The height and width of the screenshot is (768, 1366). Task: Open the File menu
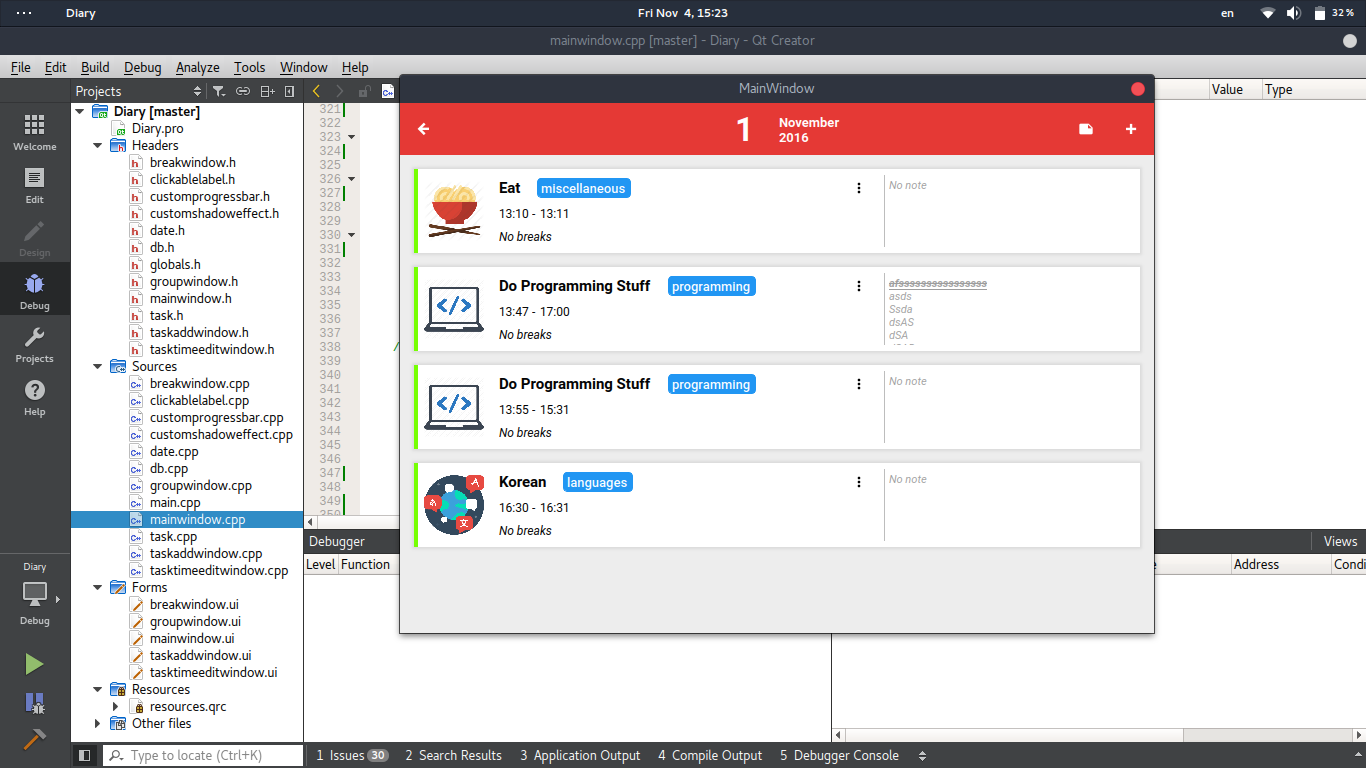(x=21, y=67)
